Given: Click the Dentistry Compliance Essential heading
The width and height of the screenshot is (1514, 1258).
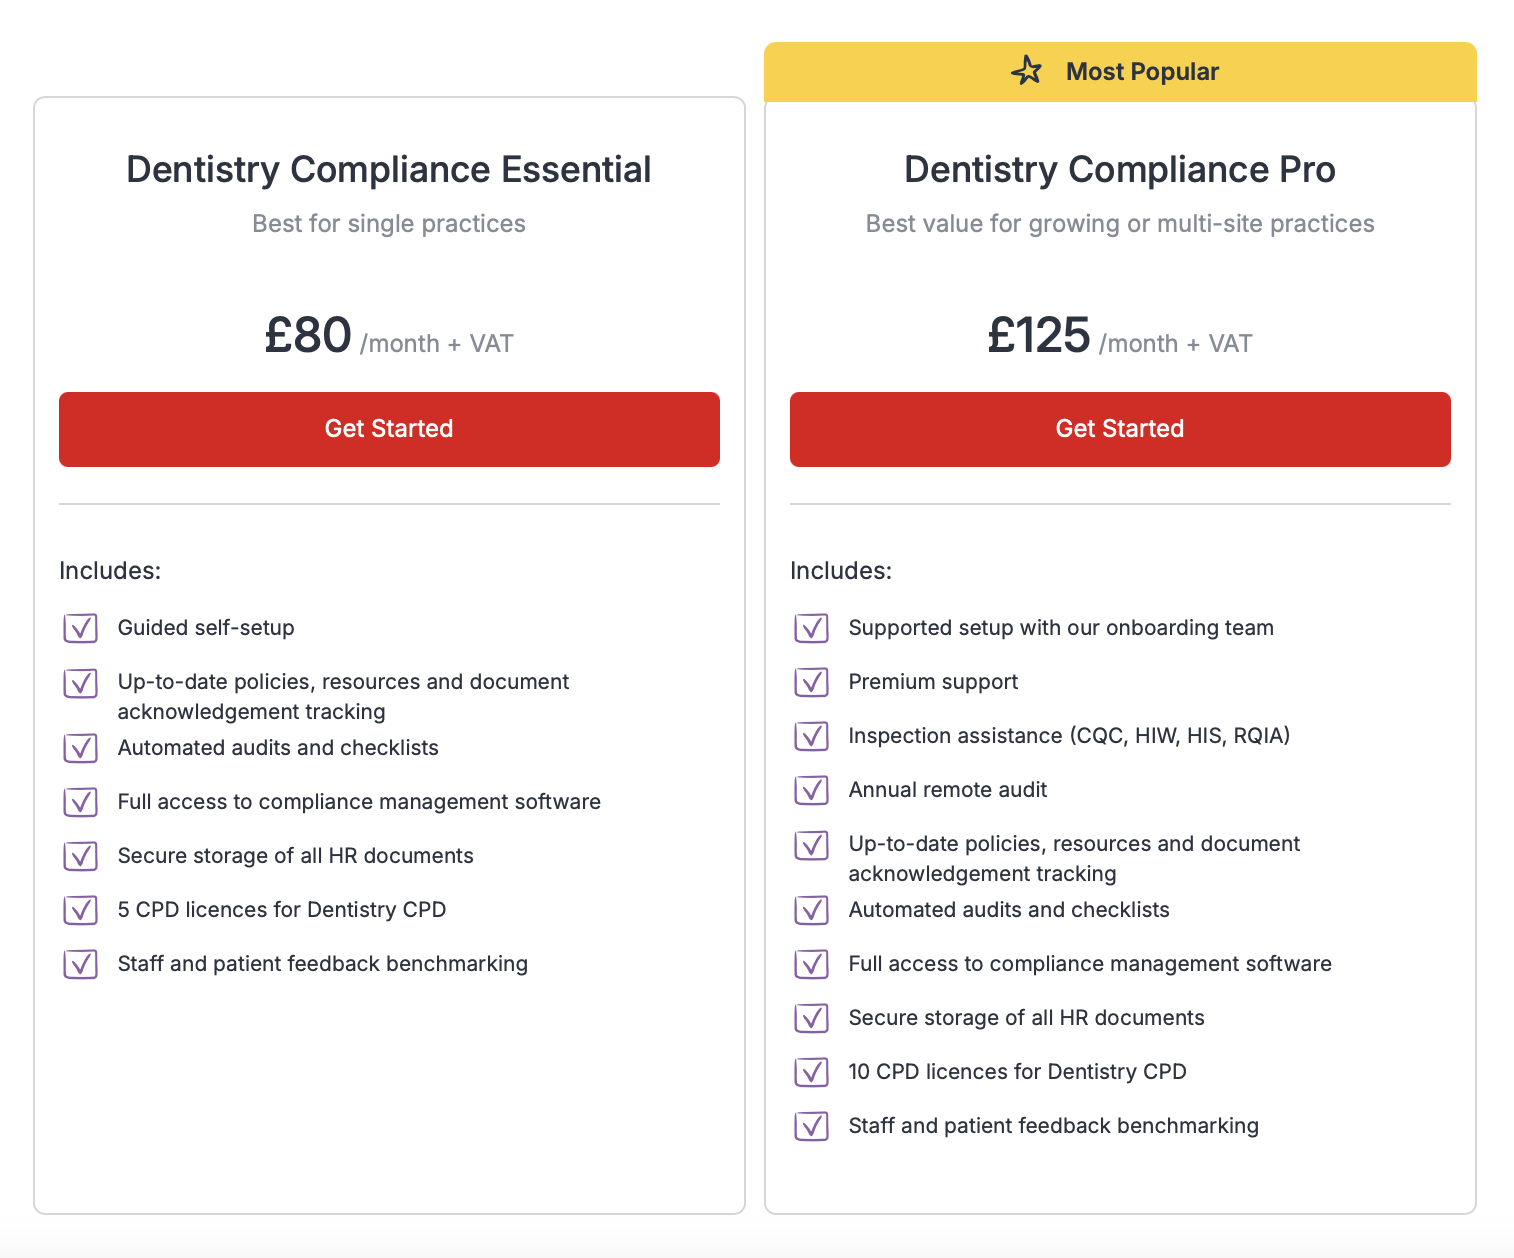Looking at the screenshot, I should click(389, 170).
